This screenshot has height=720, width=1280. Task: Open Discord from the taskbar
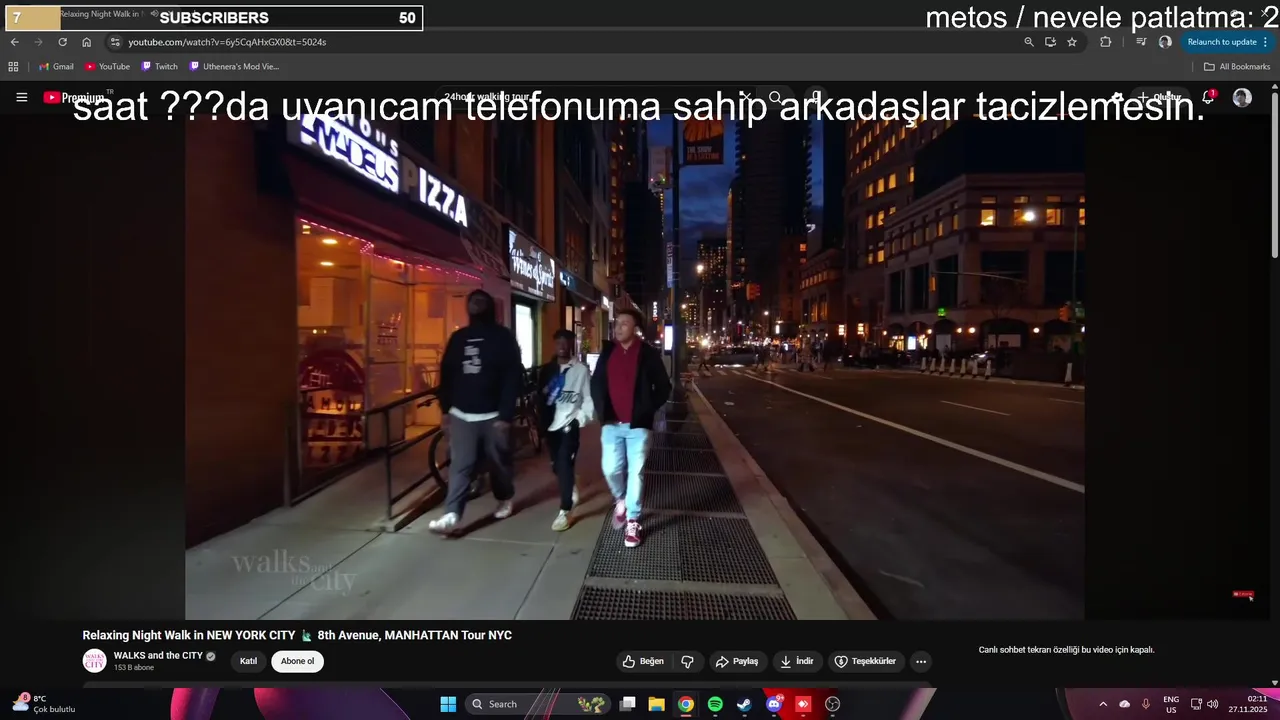[x=773, y=704]
